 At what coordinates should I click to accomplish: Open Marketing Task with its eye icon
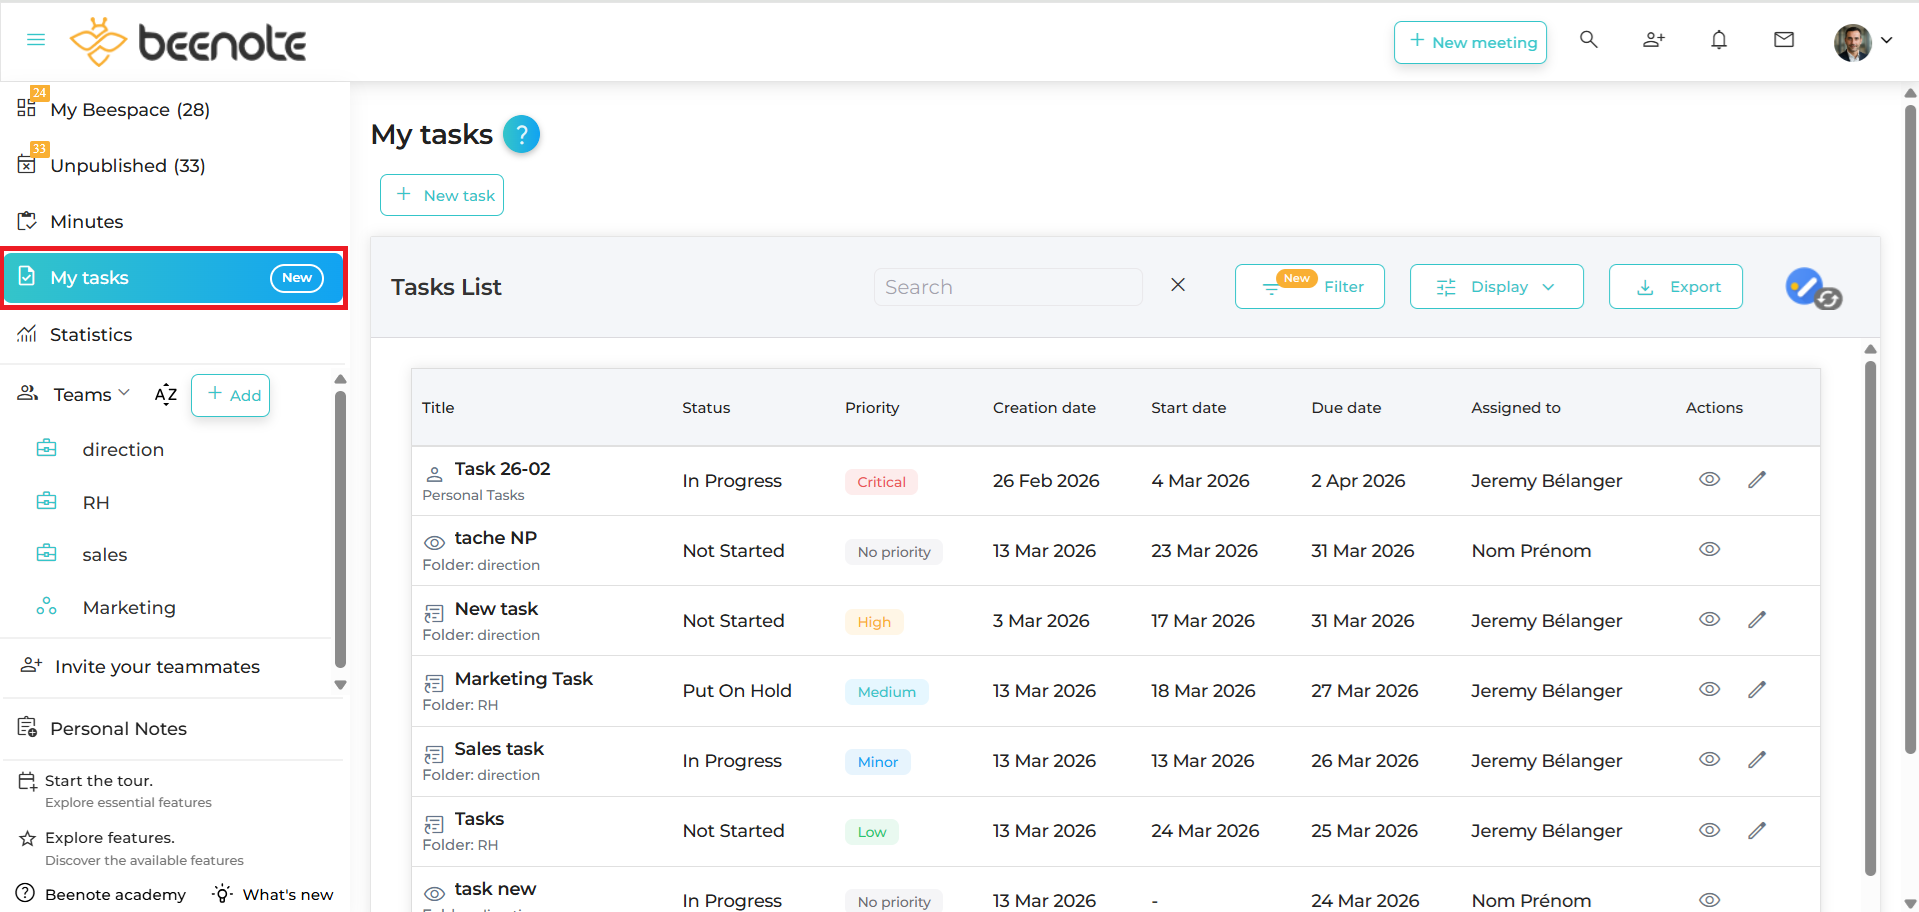click(1709, 689)
